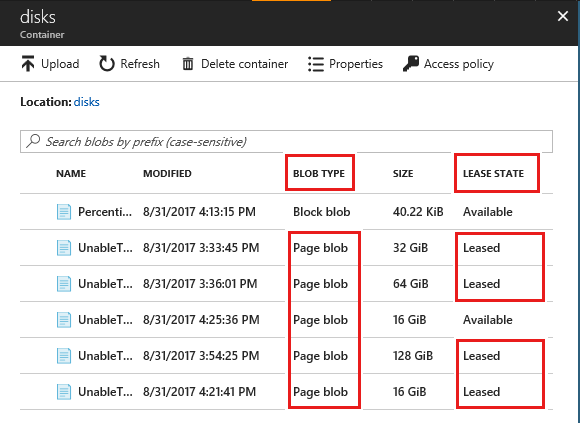Click the 128 GiB size cell
580x424 pixels.
pos(413,356)
